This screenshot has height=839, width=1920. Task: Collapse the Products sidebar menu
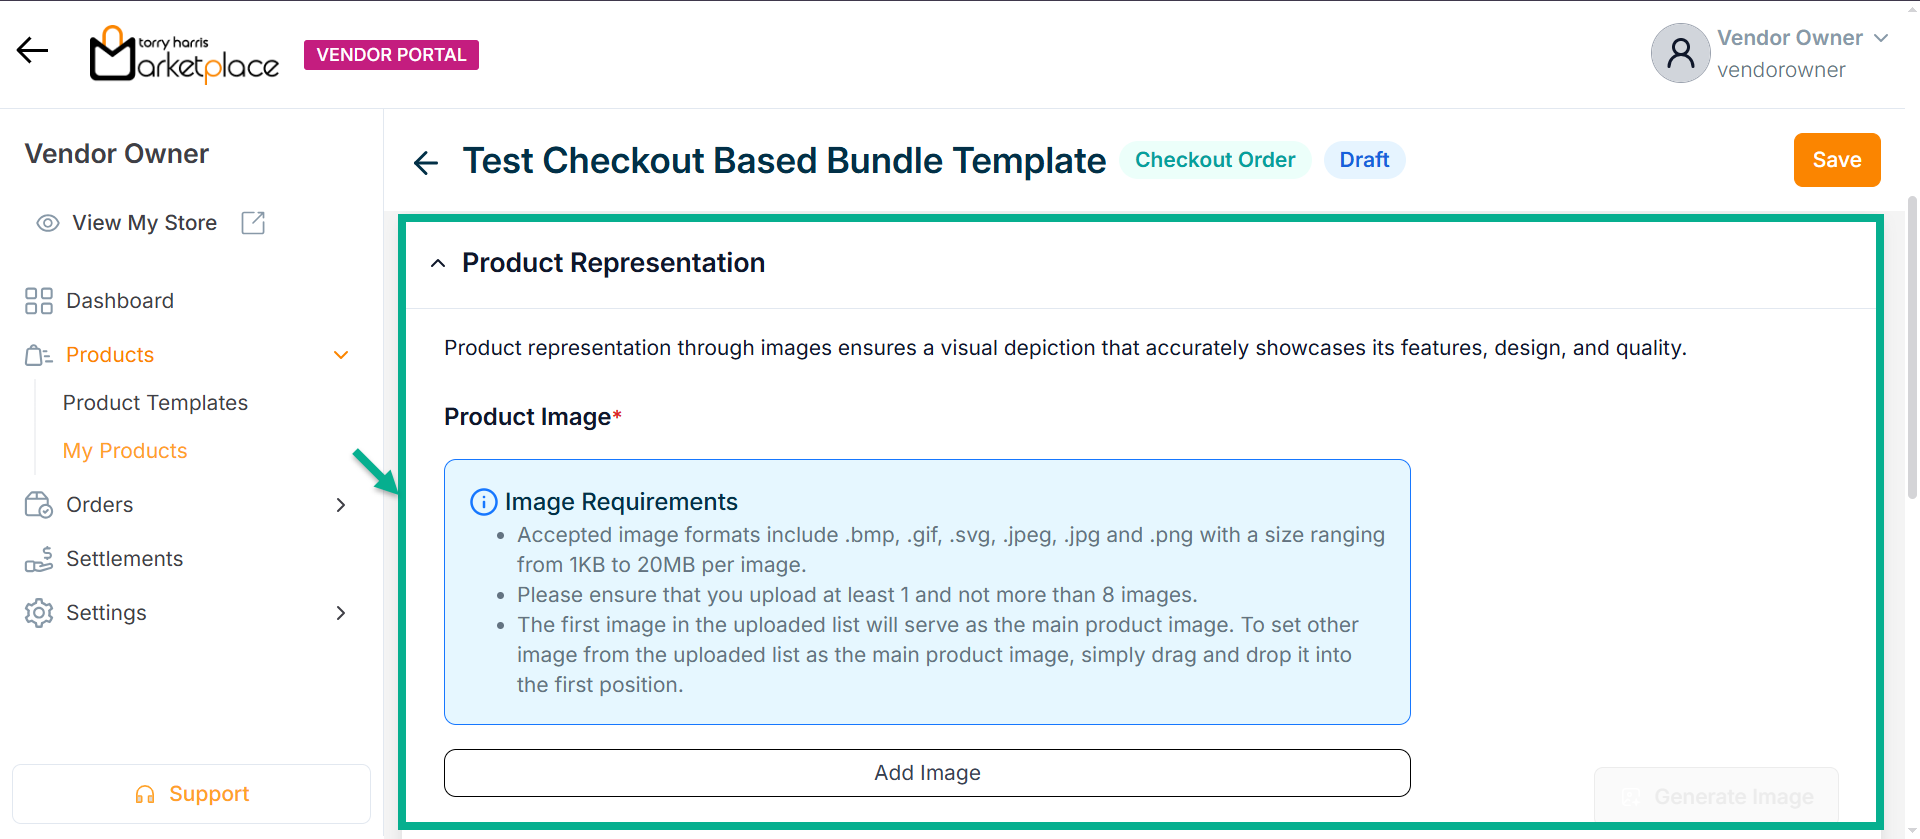point(341,355)
